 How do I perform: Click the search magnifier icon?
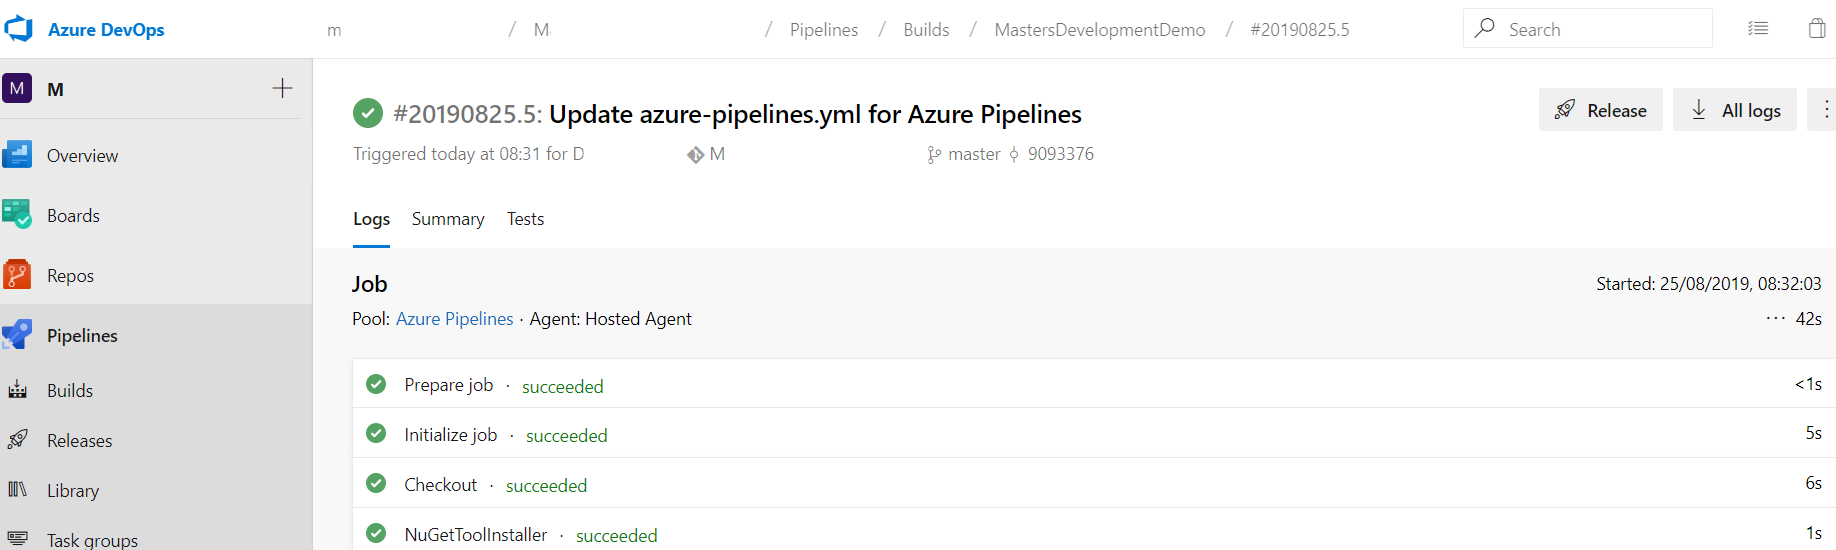(x=1485, y=28)
